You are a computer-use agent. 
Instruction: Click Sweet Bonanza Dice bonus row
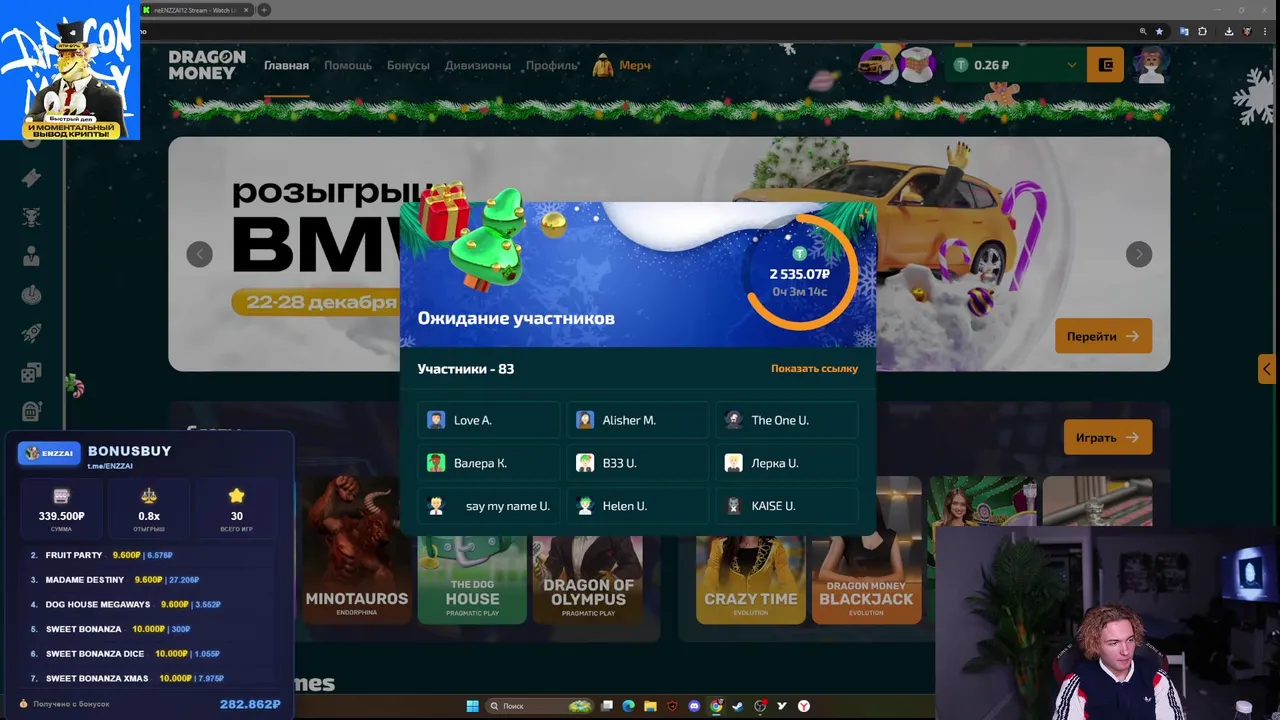150,654
